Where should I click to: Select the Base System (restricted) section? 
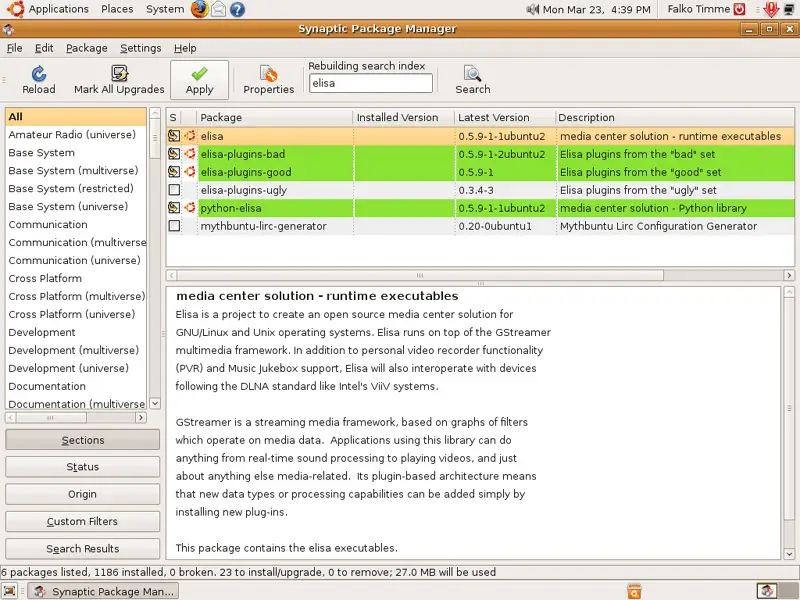coord(76,188)
